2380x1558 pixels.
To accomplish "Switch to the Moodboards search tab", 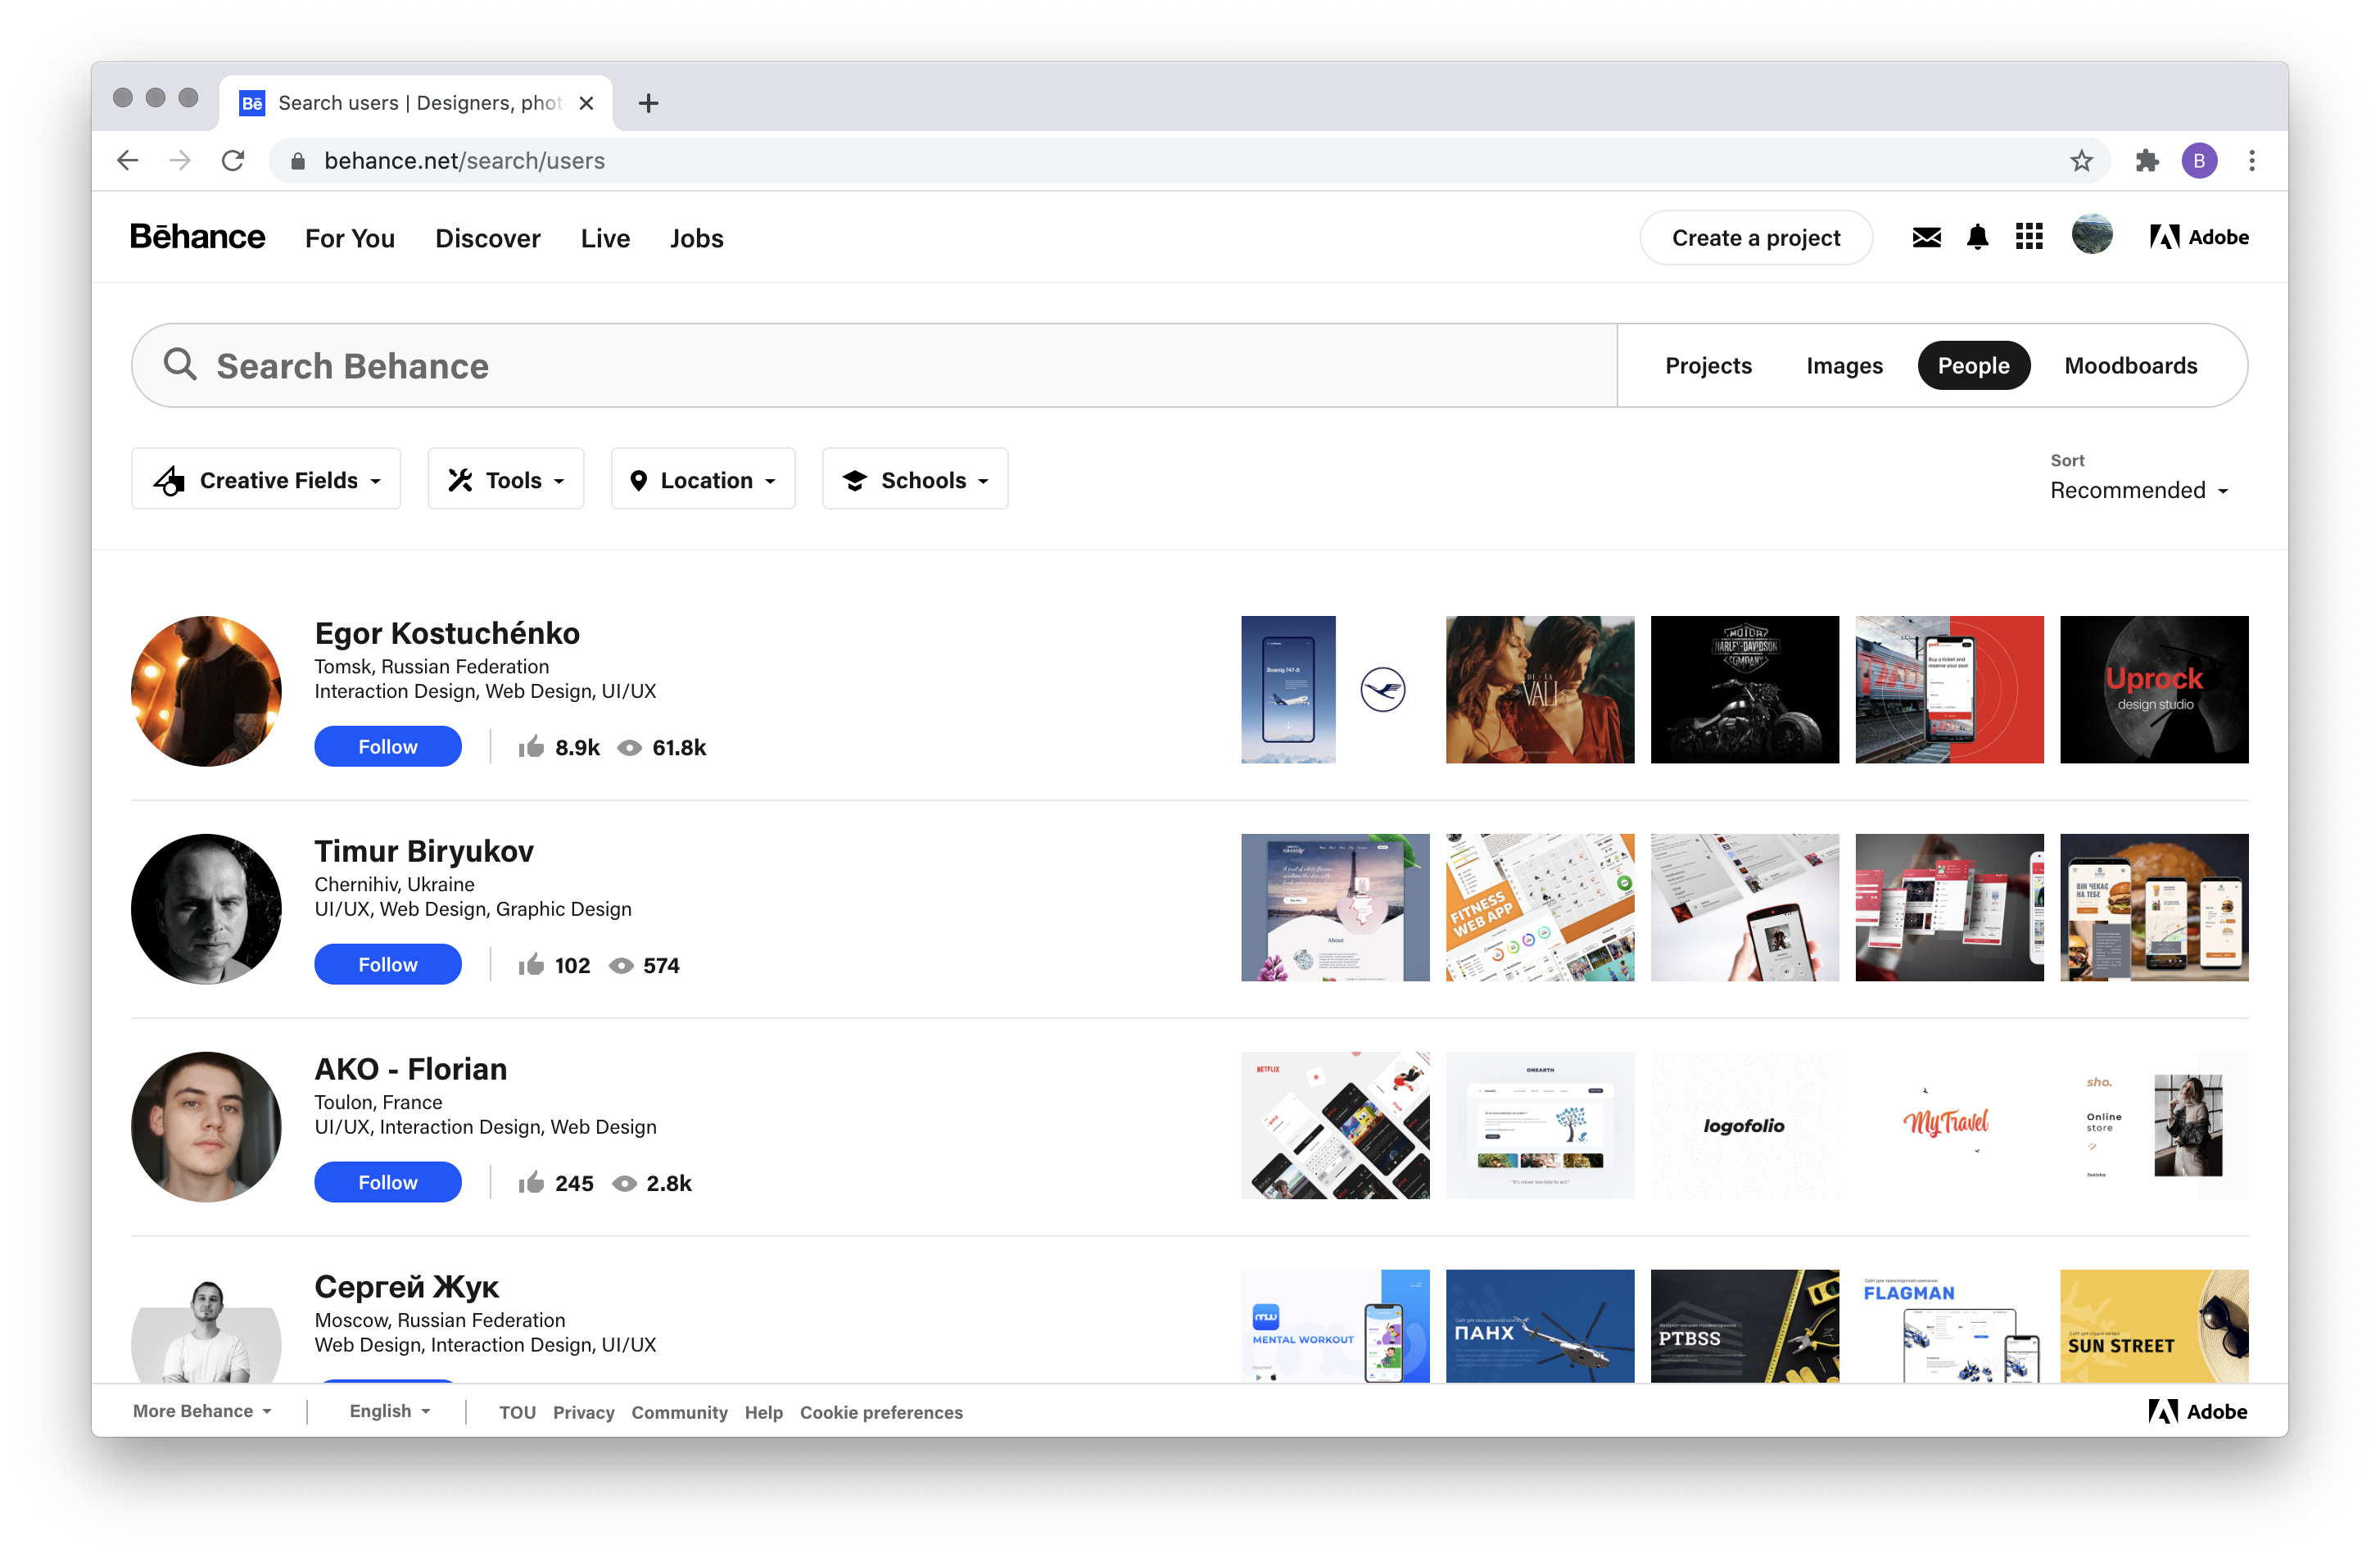I will 2130,365.
